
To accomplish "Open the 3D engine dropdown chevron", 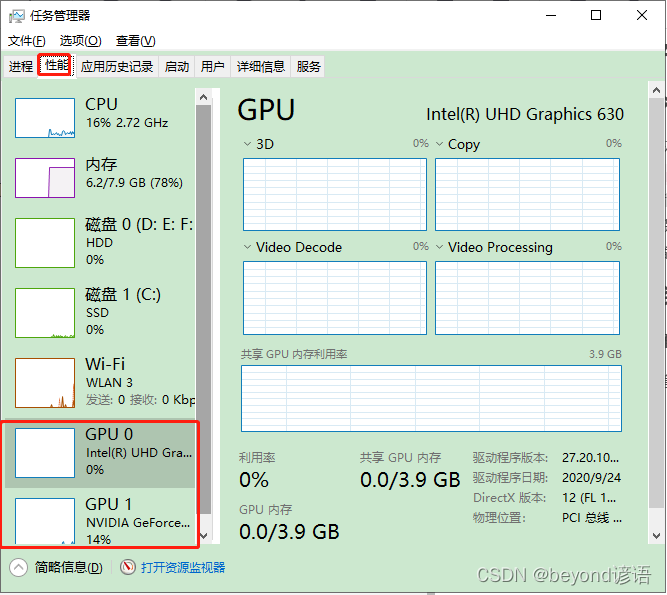I will (x=247, y=144).
